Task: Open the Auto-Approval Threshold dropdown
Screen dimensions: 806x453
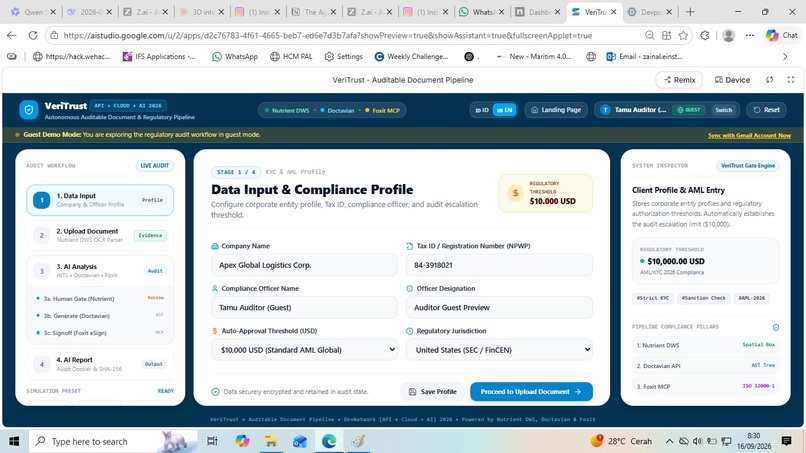Action: click(304, 350)
